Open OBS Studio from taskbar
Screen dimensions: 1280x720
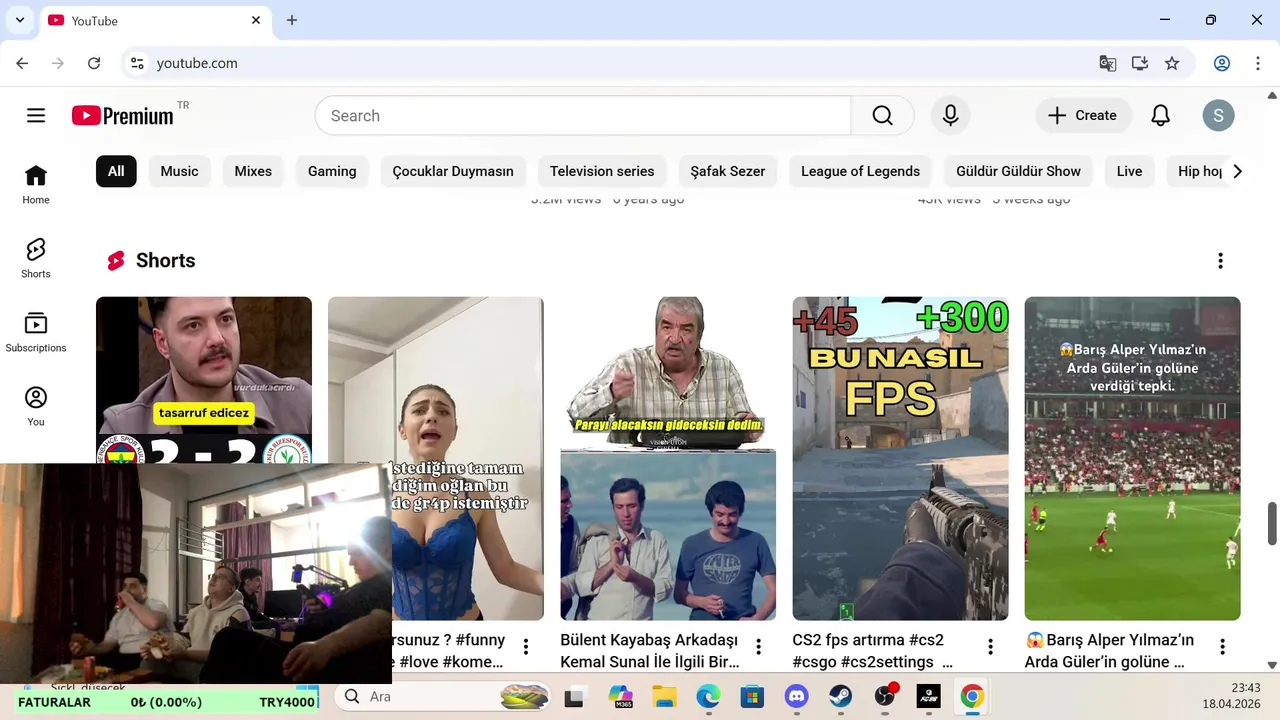pos(885,697)
